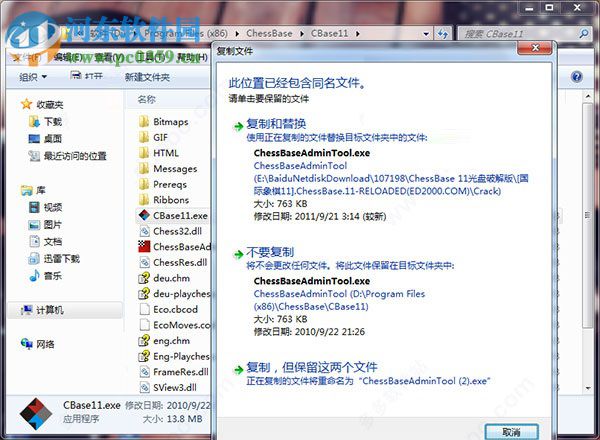Screen dimensions: 600x440
Task: Click the 取消 (Cancel) button in dialog
Action: click(511, 432)
